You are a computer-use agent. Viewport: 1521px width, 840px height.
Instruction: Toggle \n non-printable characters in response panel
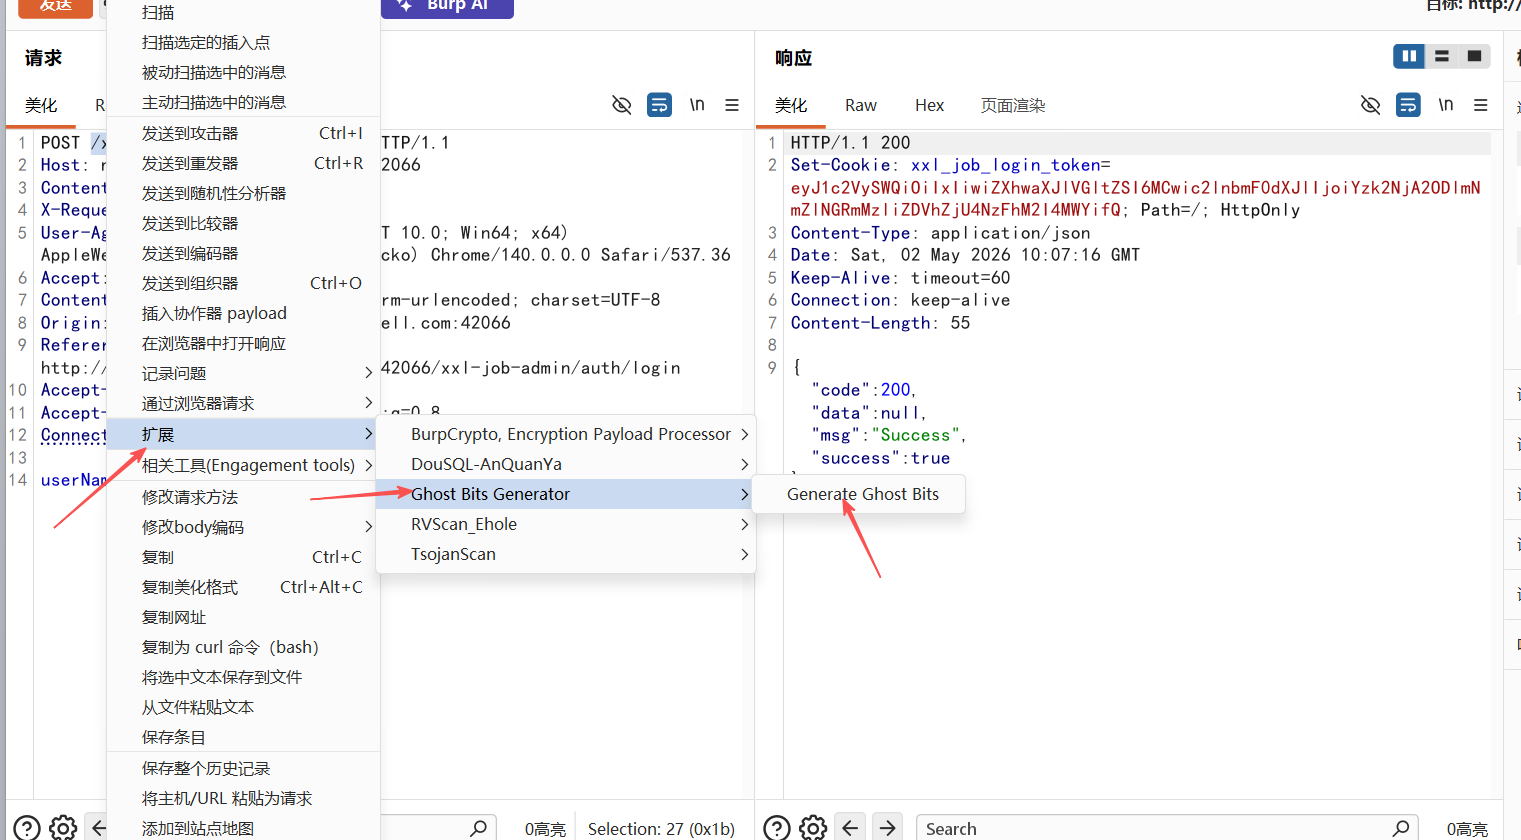click(x=1446, y=105)
